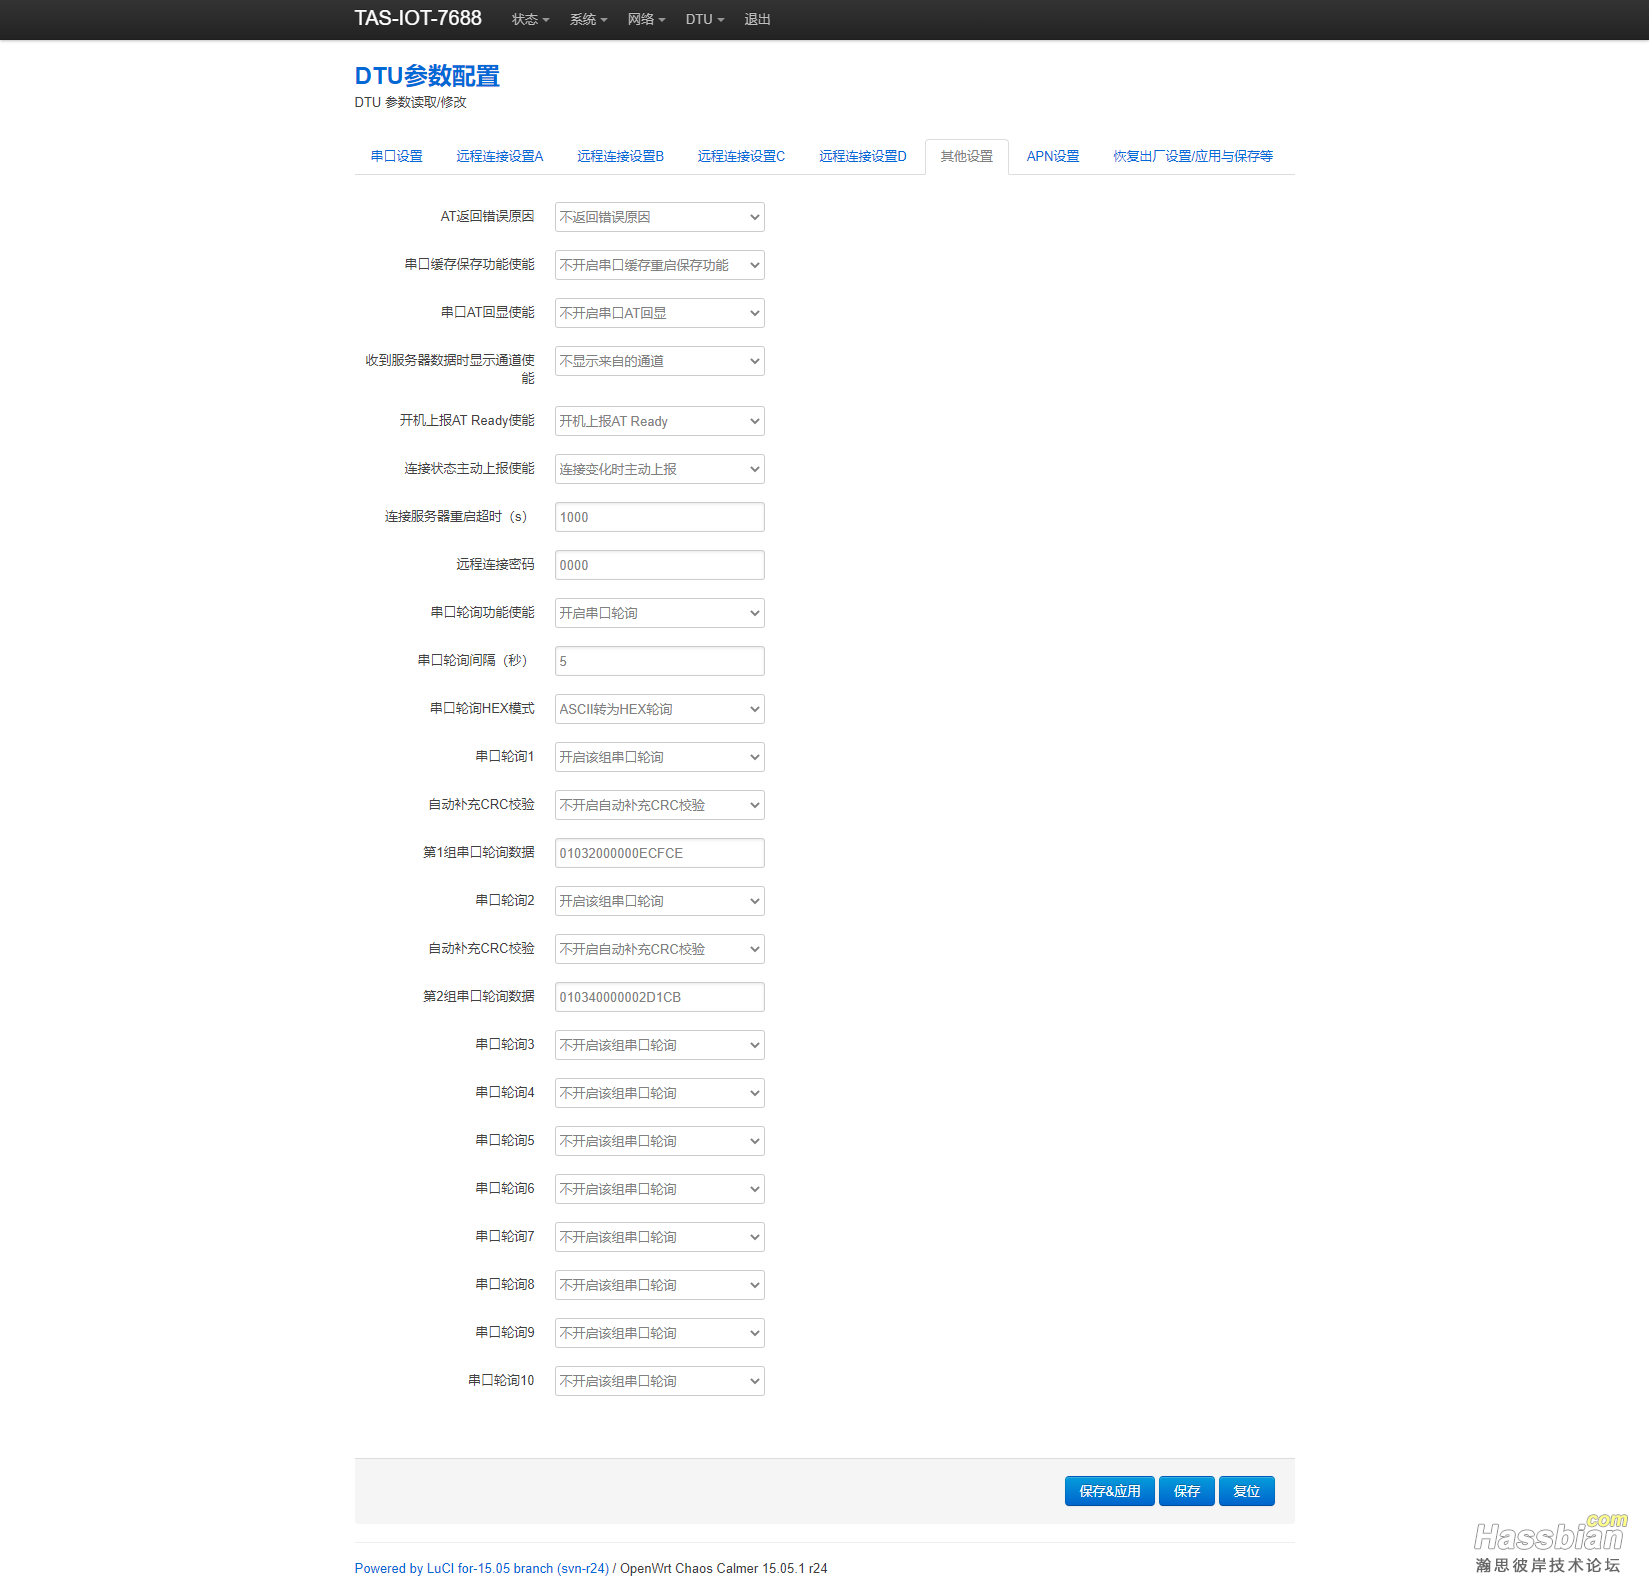Open the 开机上报AT Ready使能 dropdown

(660, 421)
